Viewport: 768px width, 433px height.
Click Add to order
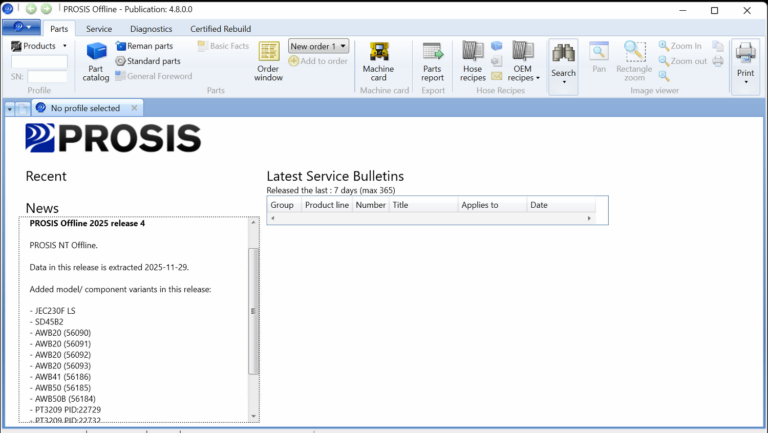[318, 61]
